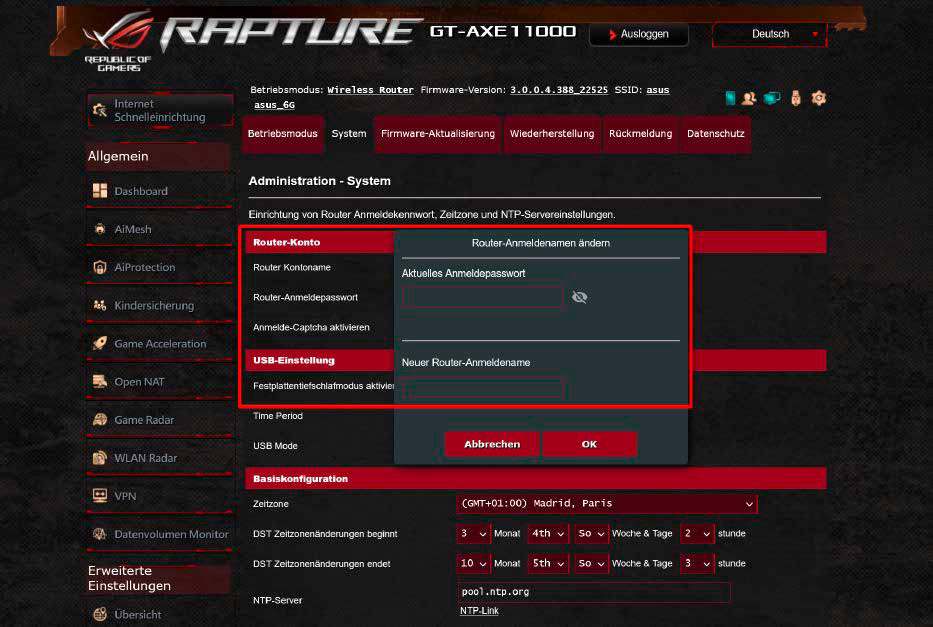
Task: Click the NTP-Server field pool.ntp.org
Action: pos(594,592)
